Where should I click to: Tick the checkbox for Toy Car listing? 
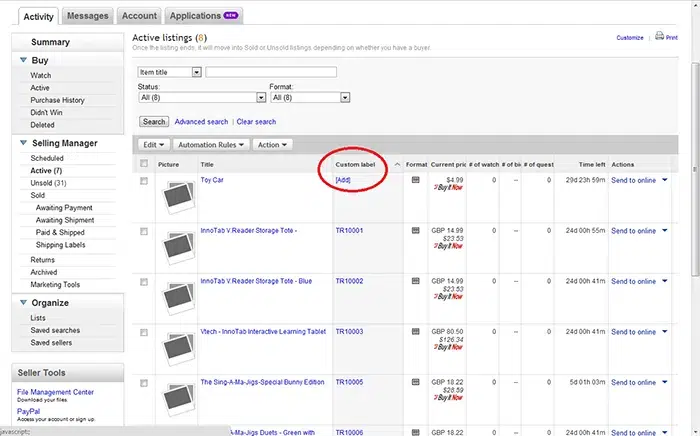(144, 181)
